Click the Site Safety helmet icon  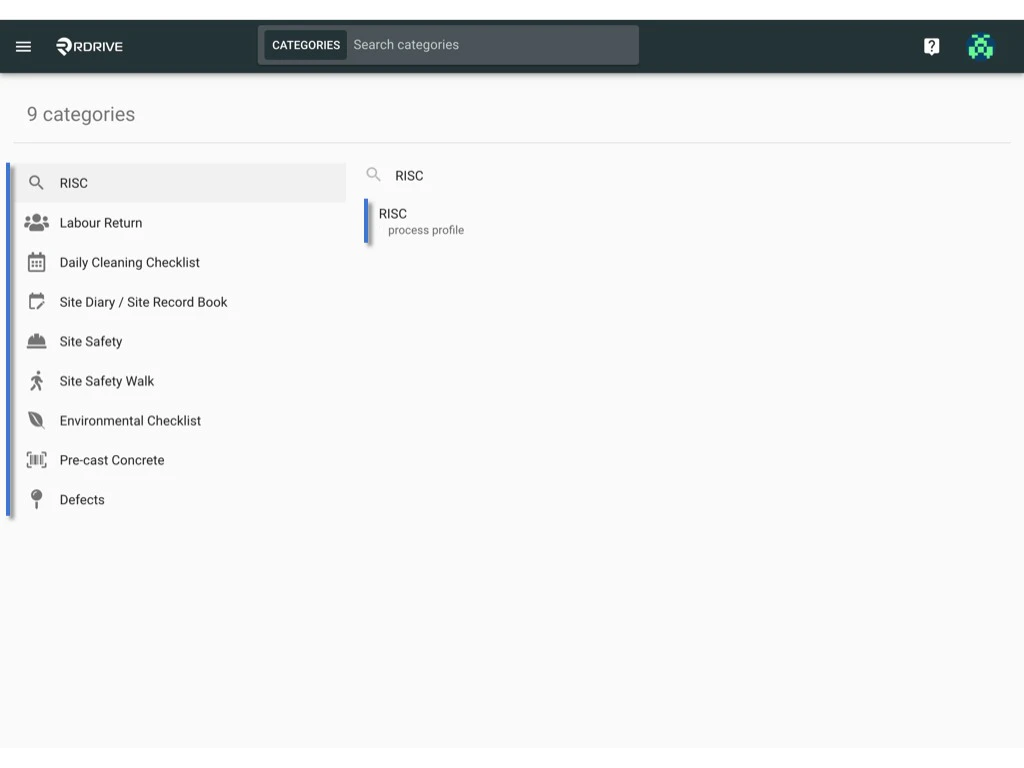tap(36, 341)
